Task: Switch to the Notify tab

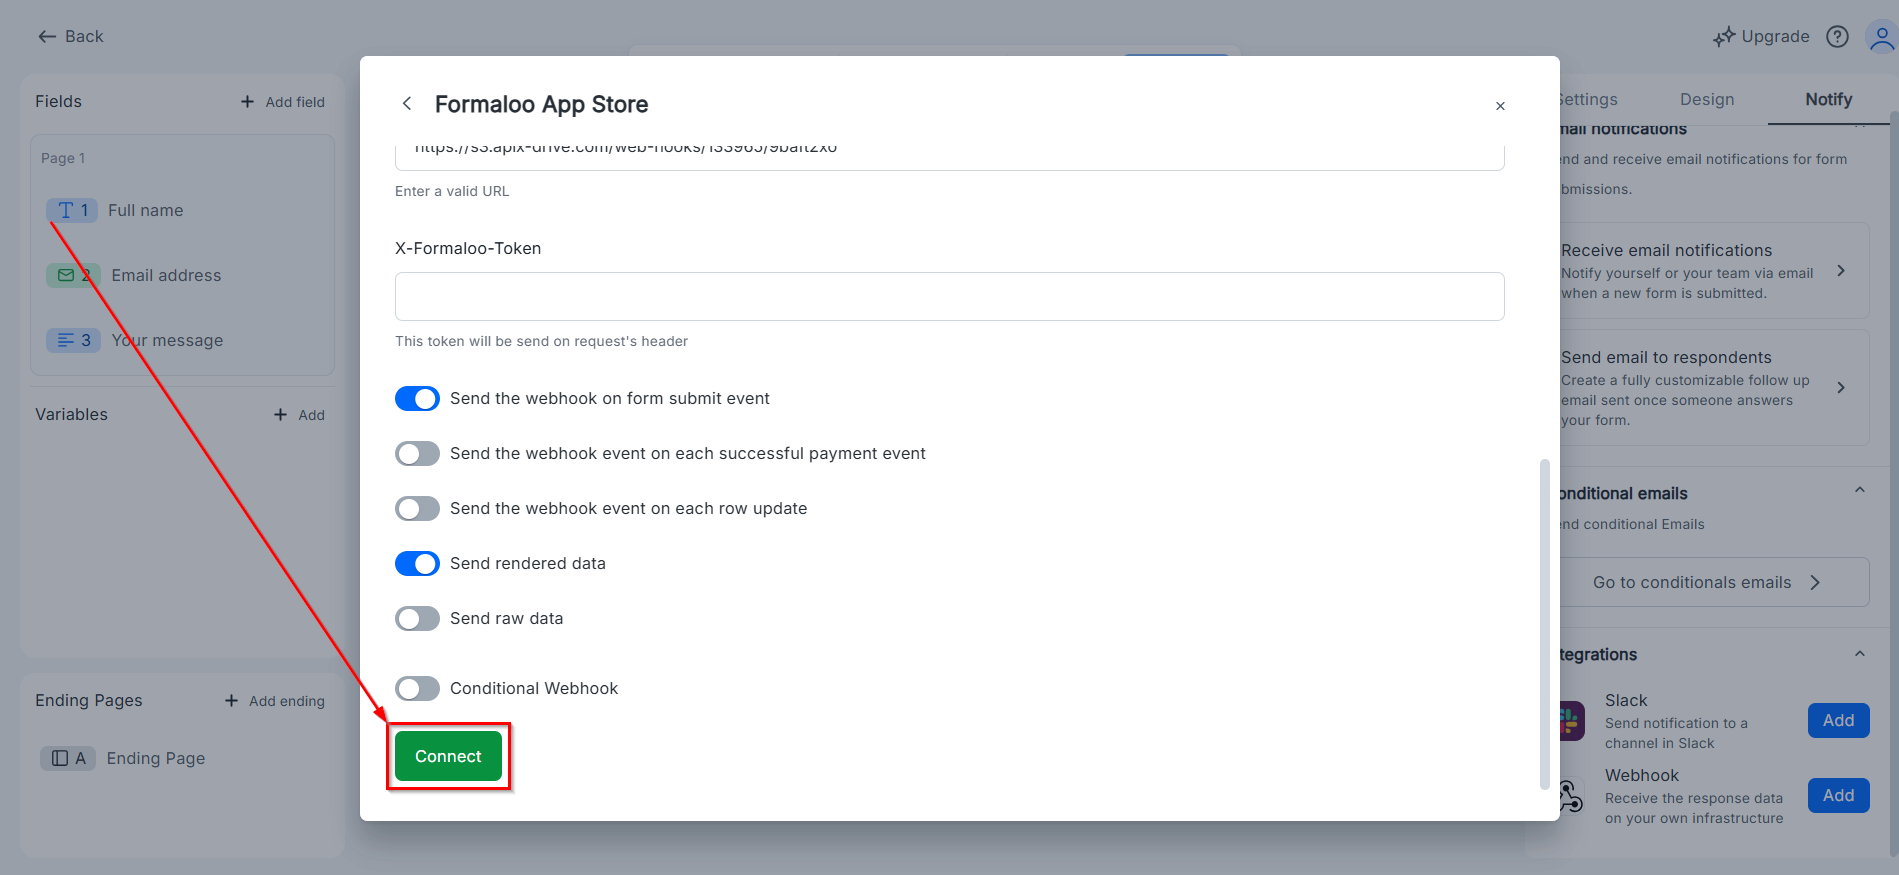Action: coord(1829,100)
